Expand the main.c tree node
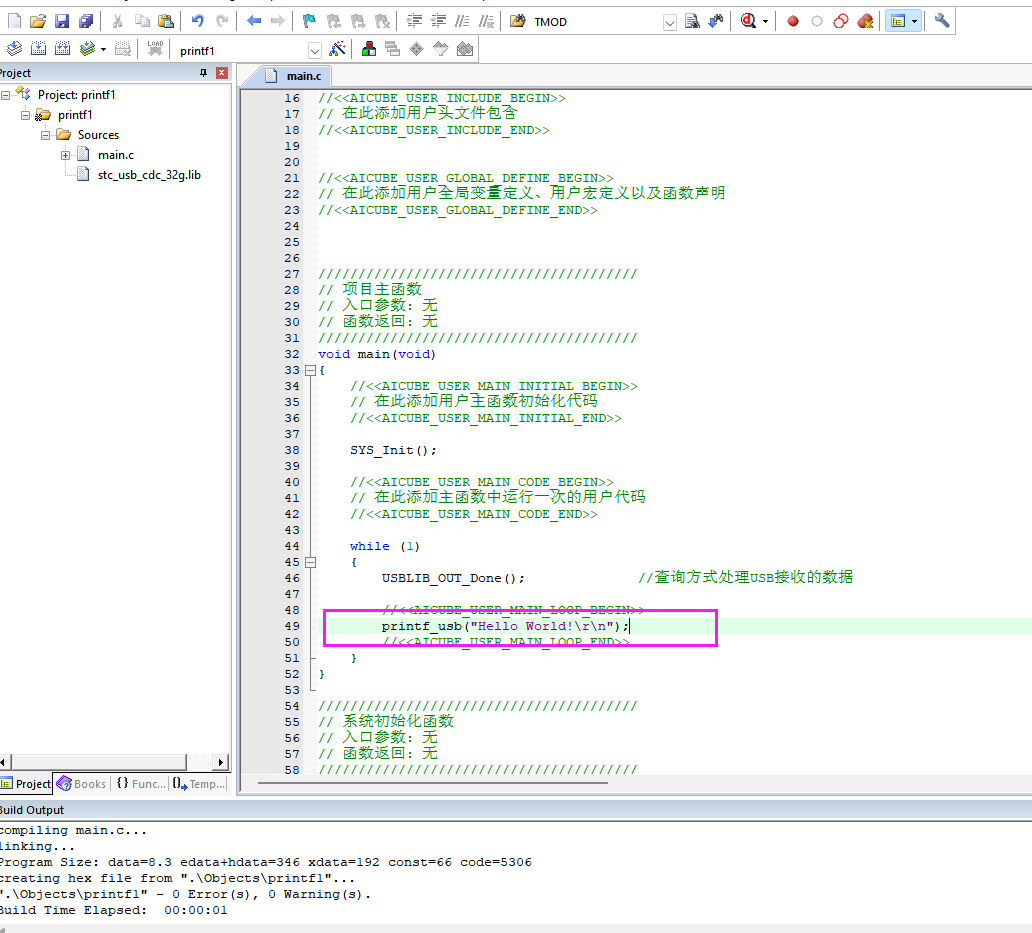This screenshot has width=1032, height=933. [x=65, y=155]
